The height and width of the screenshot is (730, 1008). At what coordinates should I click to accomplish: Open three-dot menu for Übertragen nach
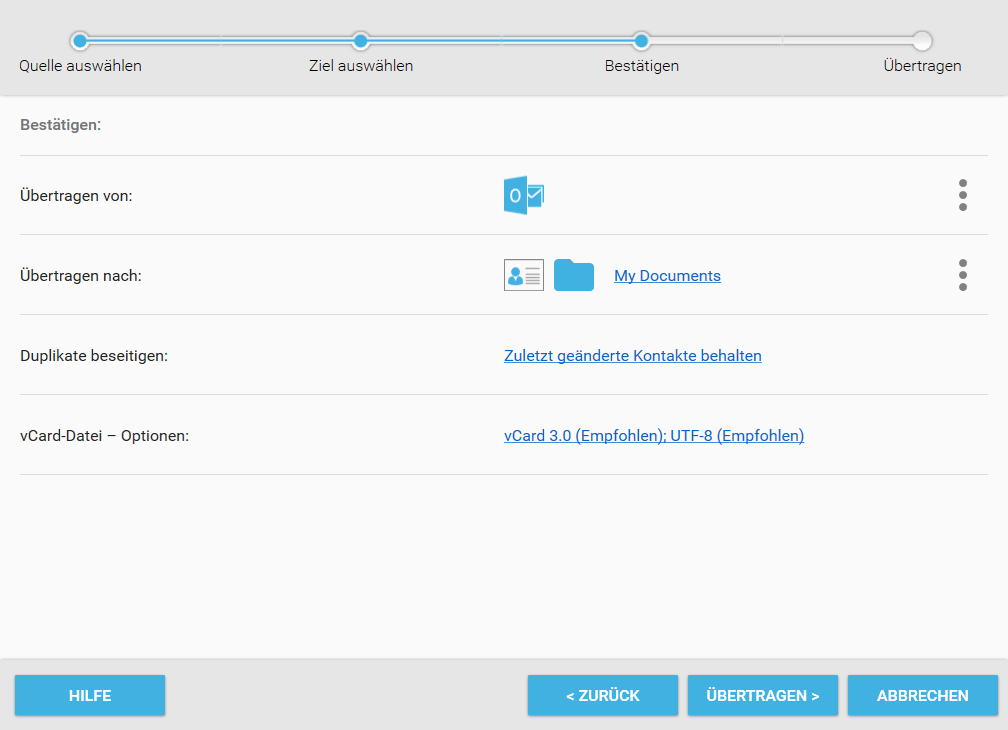(962, 275)
